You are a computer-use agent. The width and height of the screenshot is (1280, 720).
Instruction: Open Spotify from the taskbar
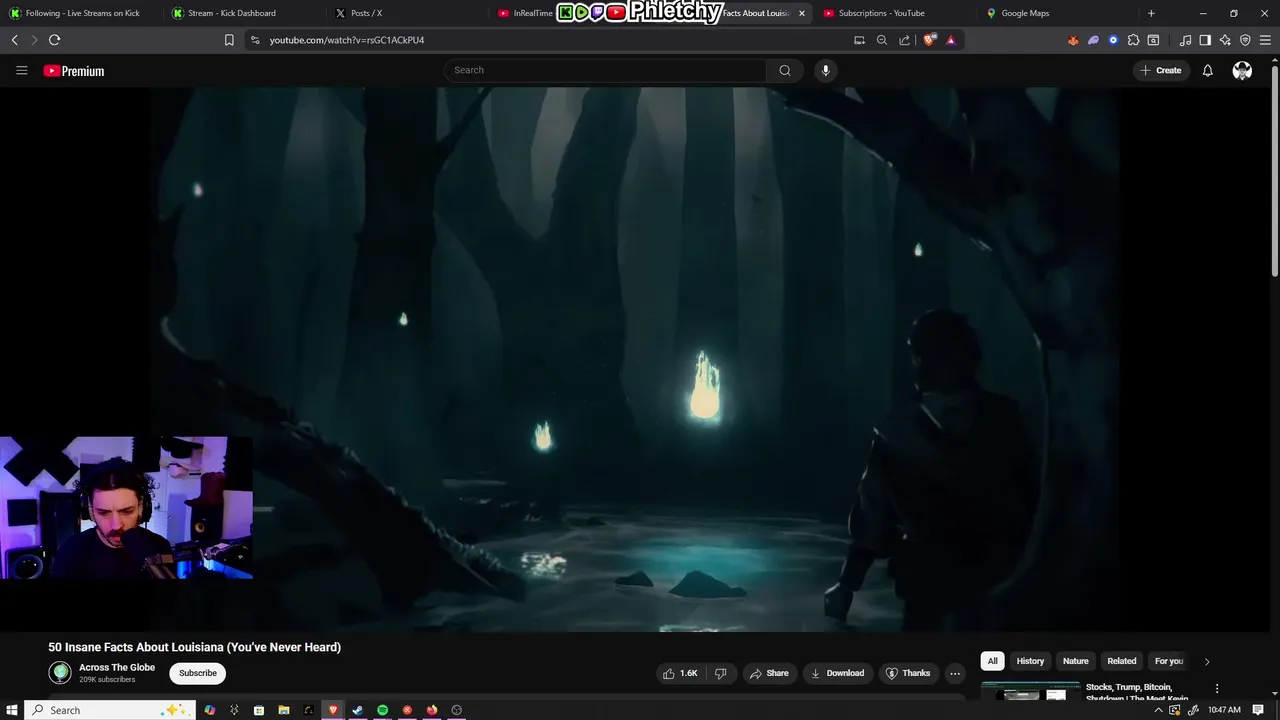point(382,710)
